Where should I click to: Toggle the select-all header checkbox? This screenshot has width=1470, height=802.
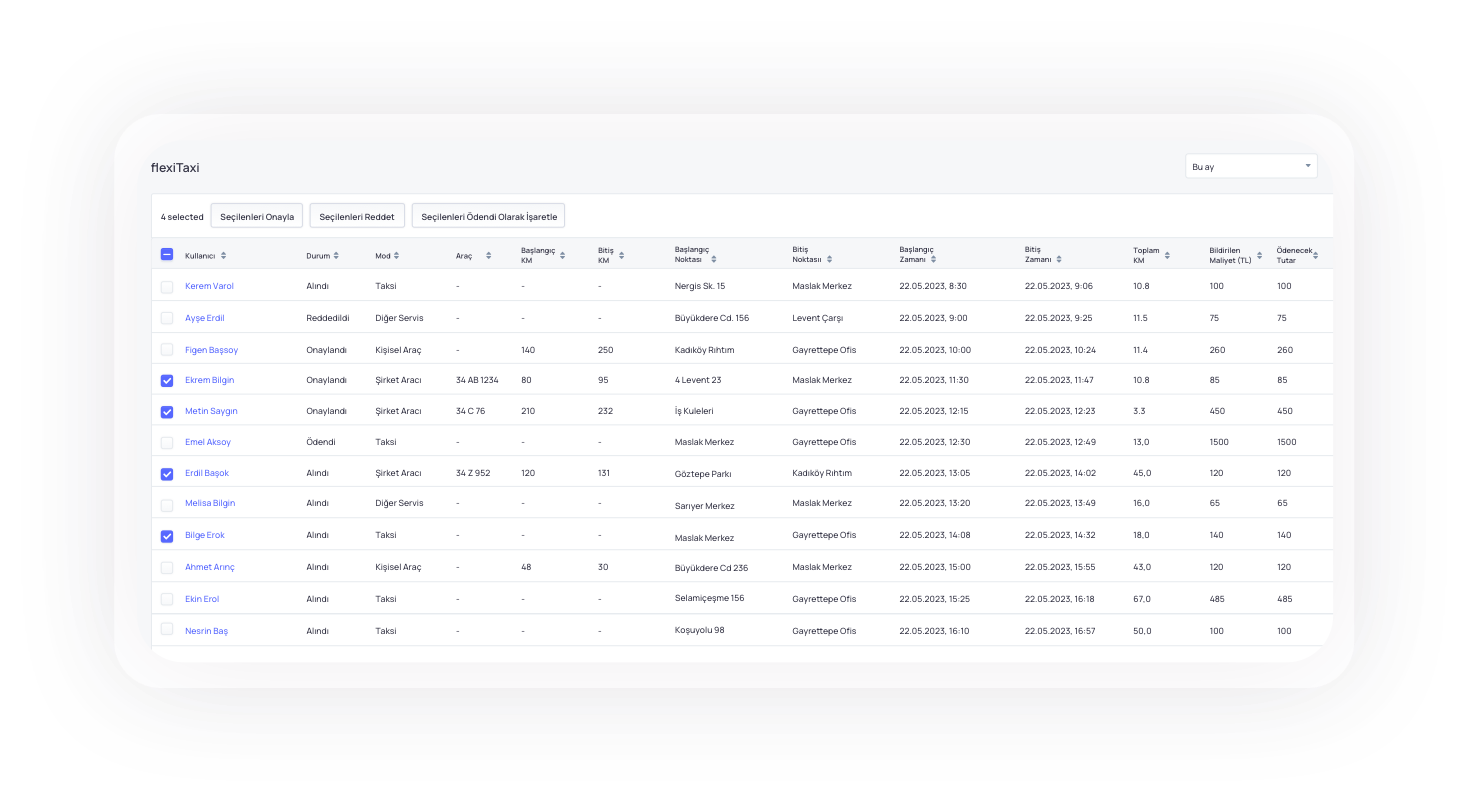pos(167,255)
